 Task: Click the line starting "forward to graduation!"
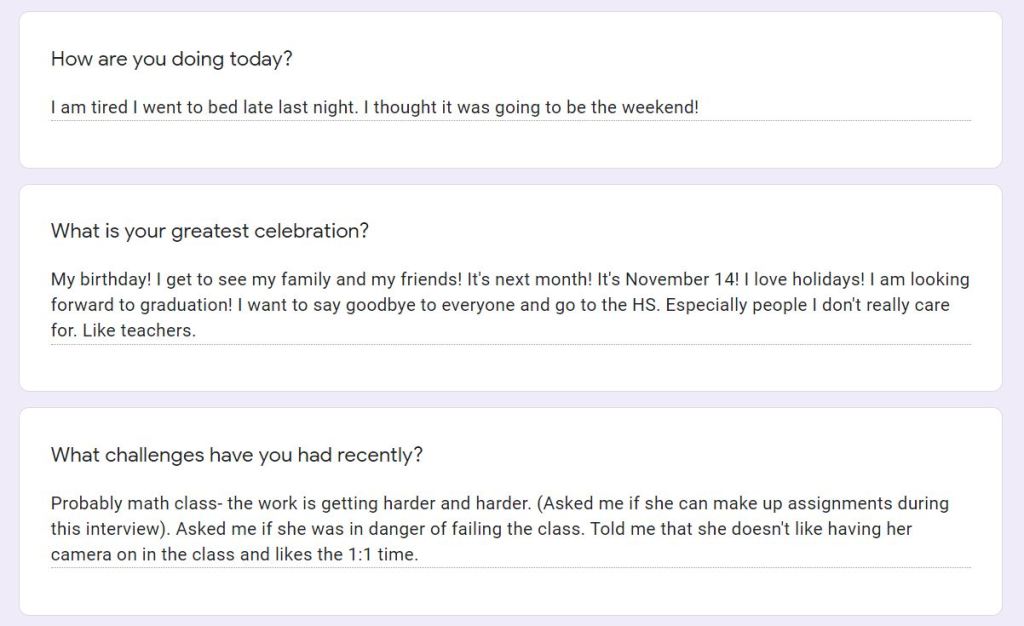(500, 305)
